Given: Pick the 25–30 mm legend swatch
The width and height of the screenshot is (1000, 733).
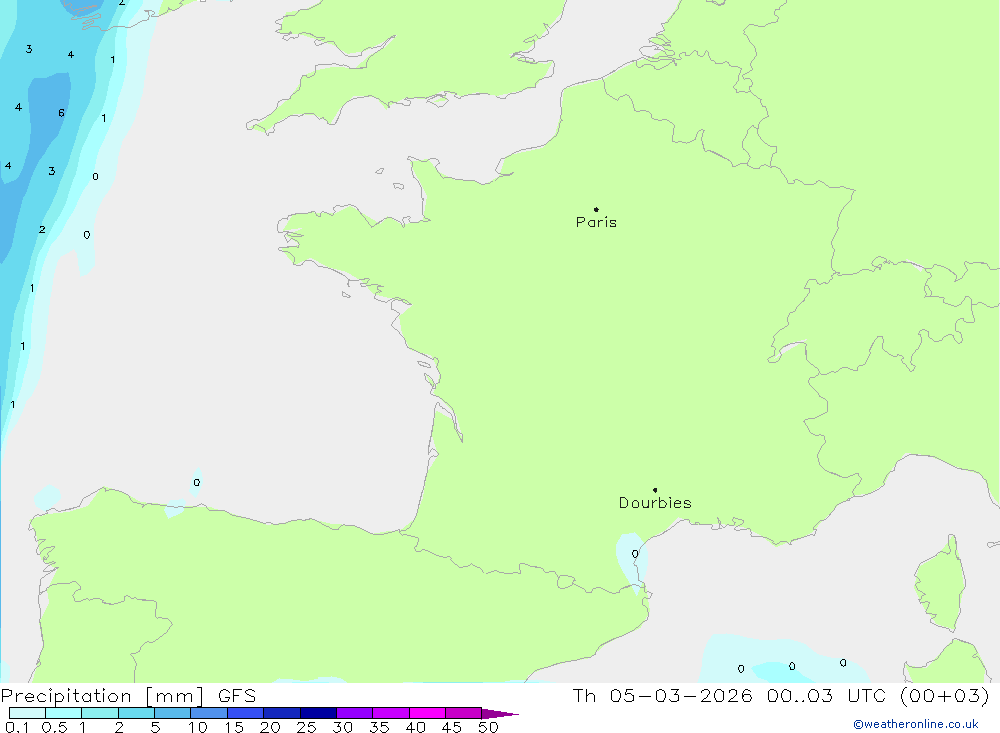Looking at the screenshot, I should click(x=318, y=713).
